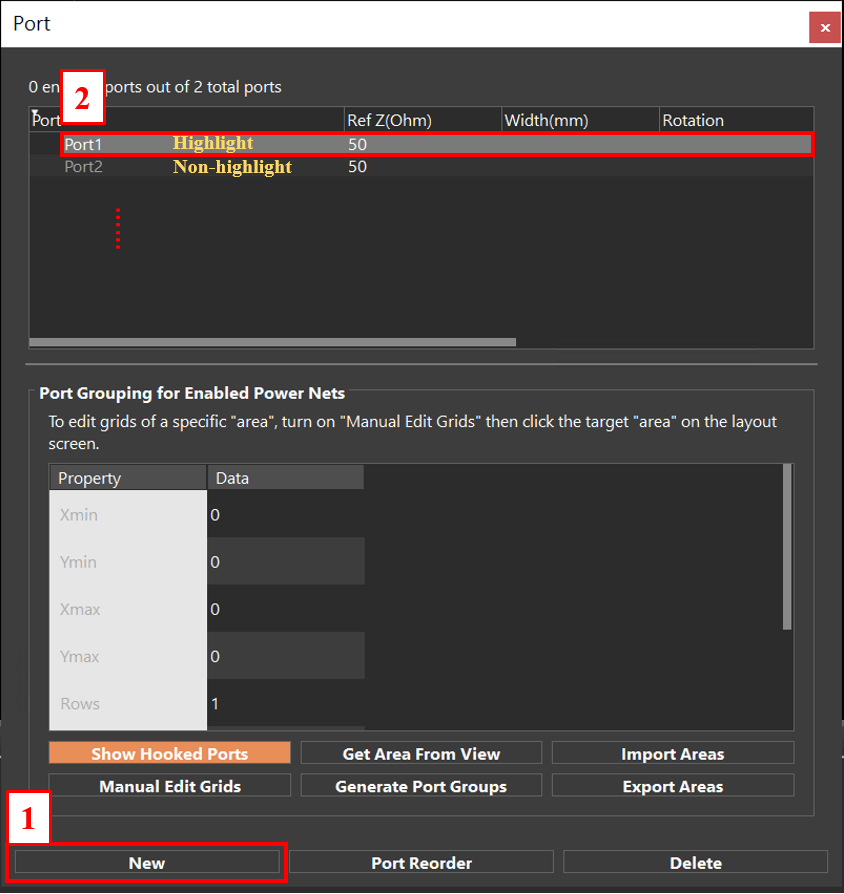Click the New port button
Screen dimensions: 844x894
coord(147,863)
